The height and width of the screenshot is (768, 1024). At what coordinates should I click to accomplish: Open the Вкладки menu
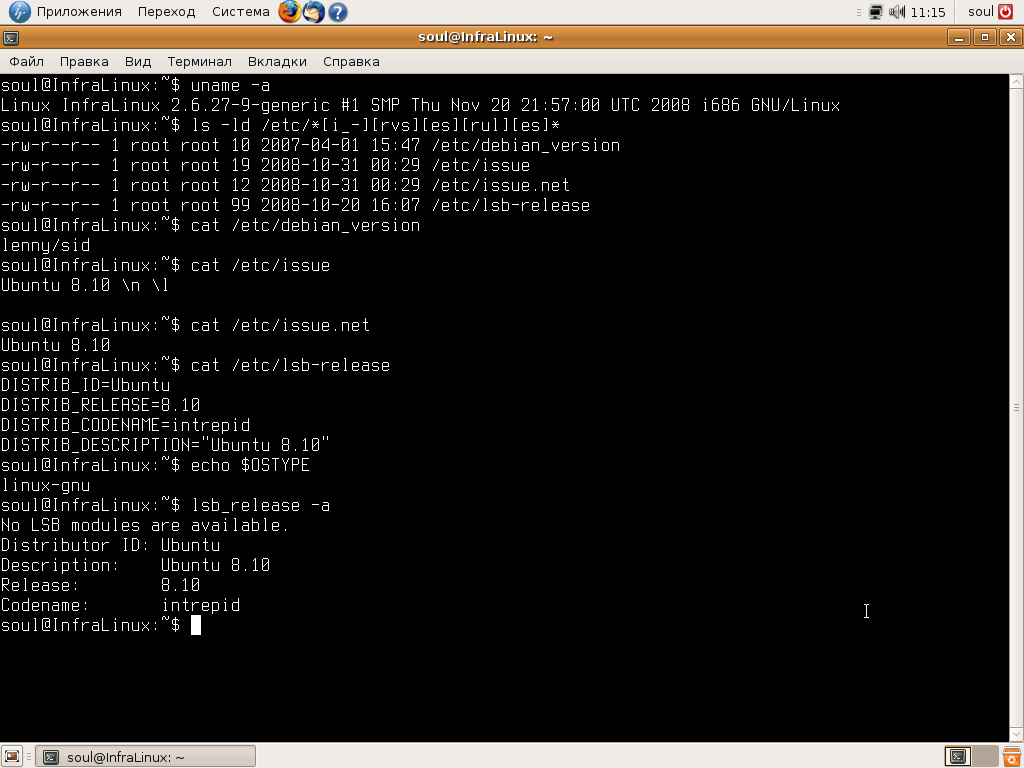pyautogui.click(x=277, y=61)
